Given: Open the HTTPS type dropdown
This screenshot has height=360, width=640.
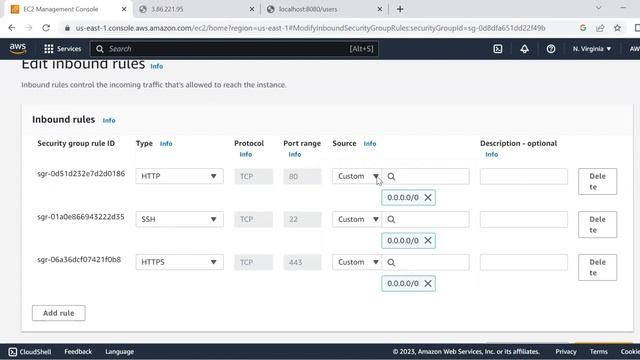Looking at the screenshot, I should click(180, 262).
